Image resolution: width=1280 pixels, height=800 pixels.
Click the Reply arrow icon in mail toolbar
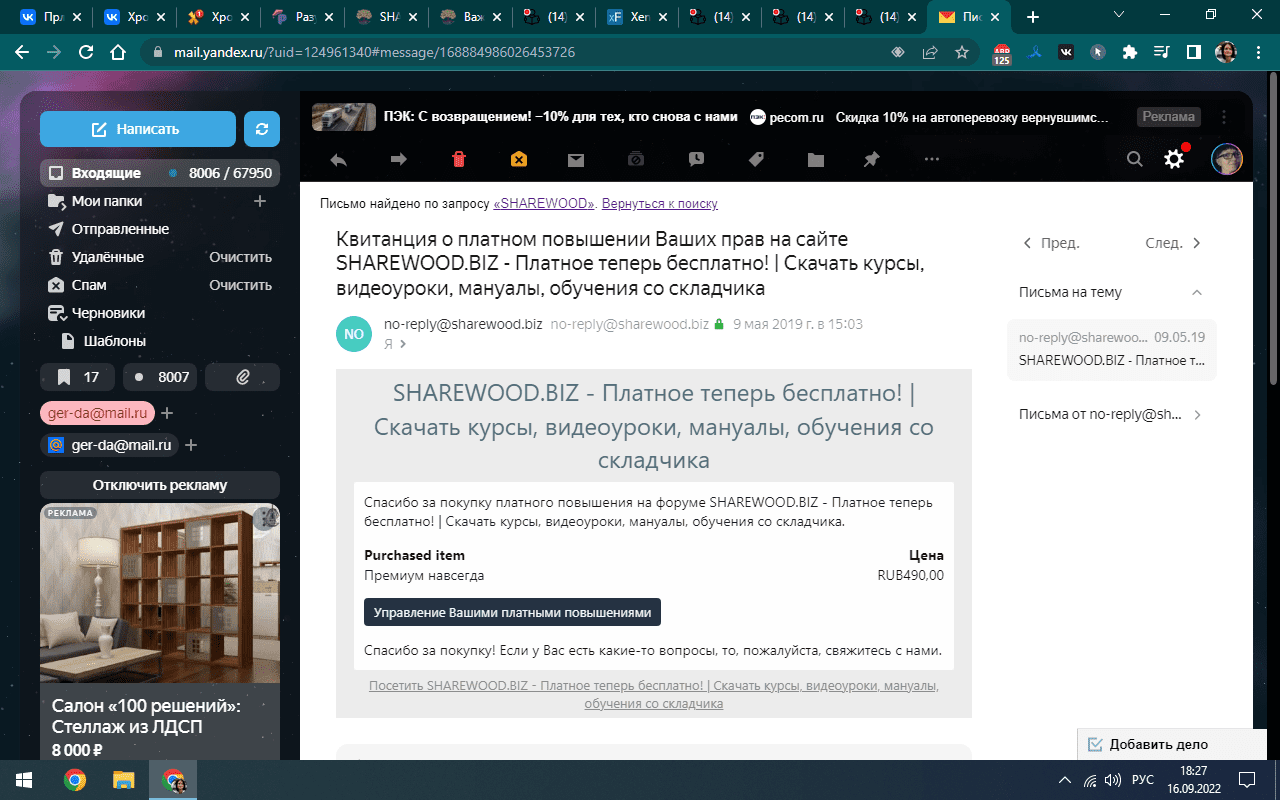click(338, 159)
